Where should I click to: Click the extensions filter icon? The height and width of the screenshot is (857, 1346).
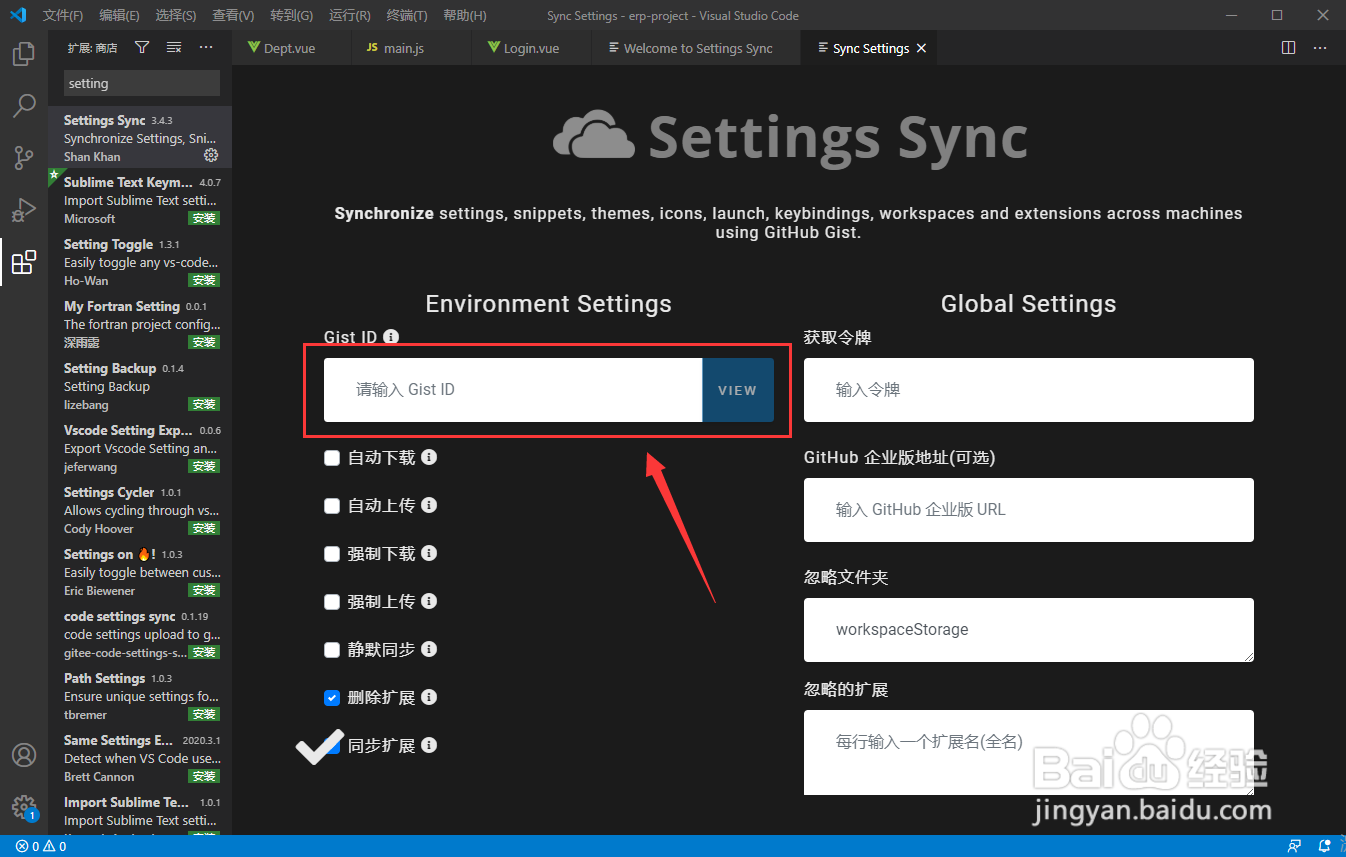click(x=142, y=47)
